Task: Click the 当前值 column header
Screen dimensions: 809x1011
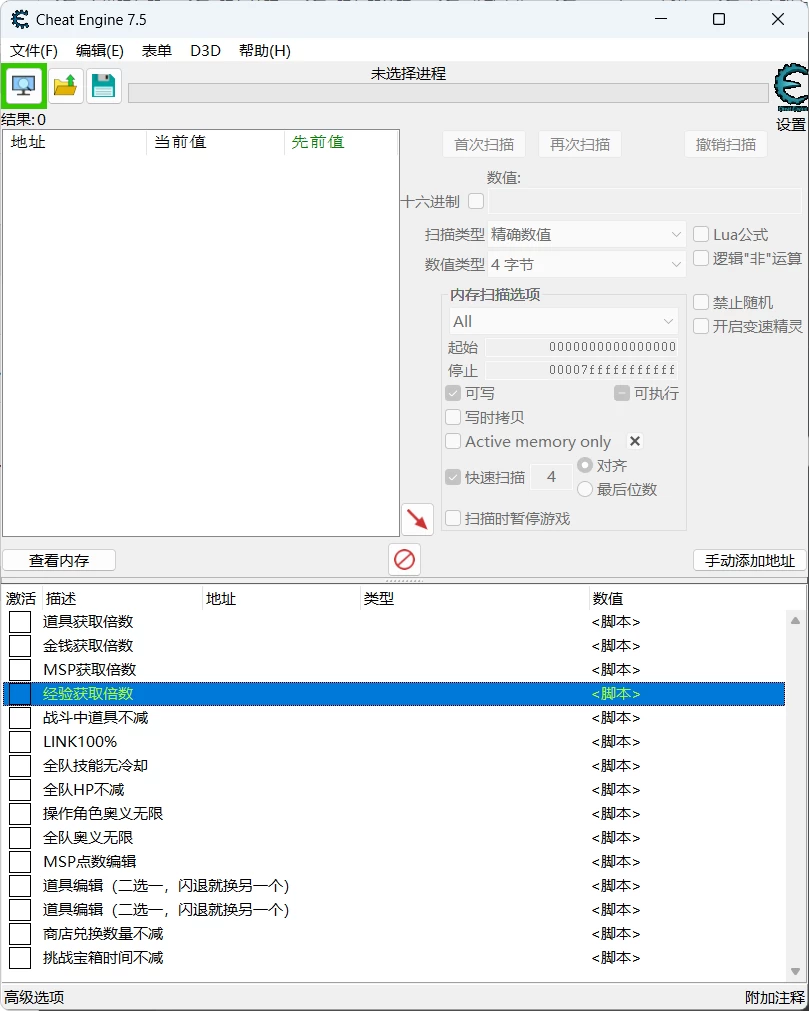Action: (215, 142)
